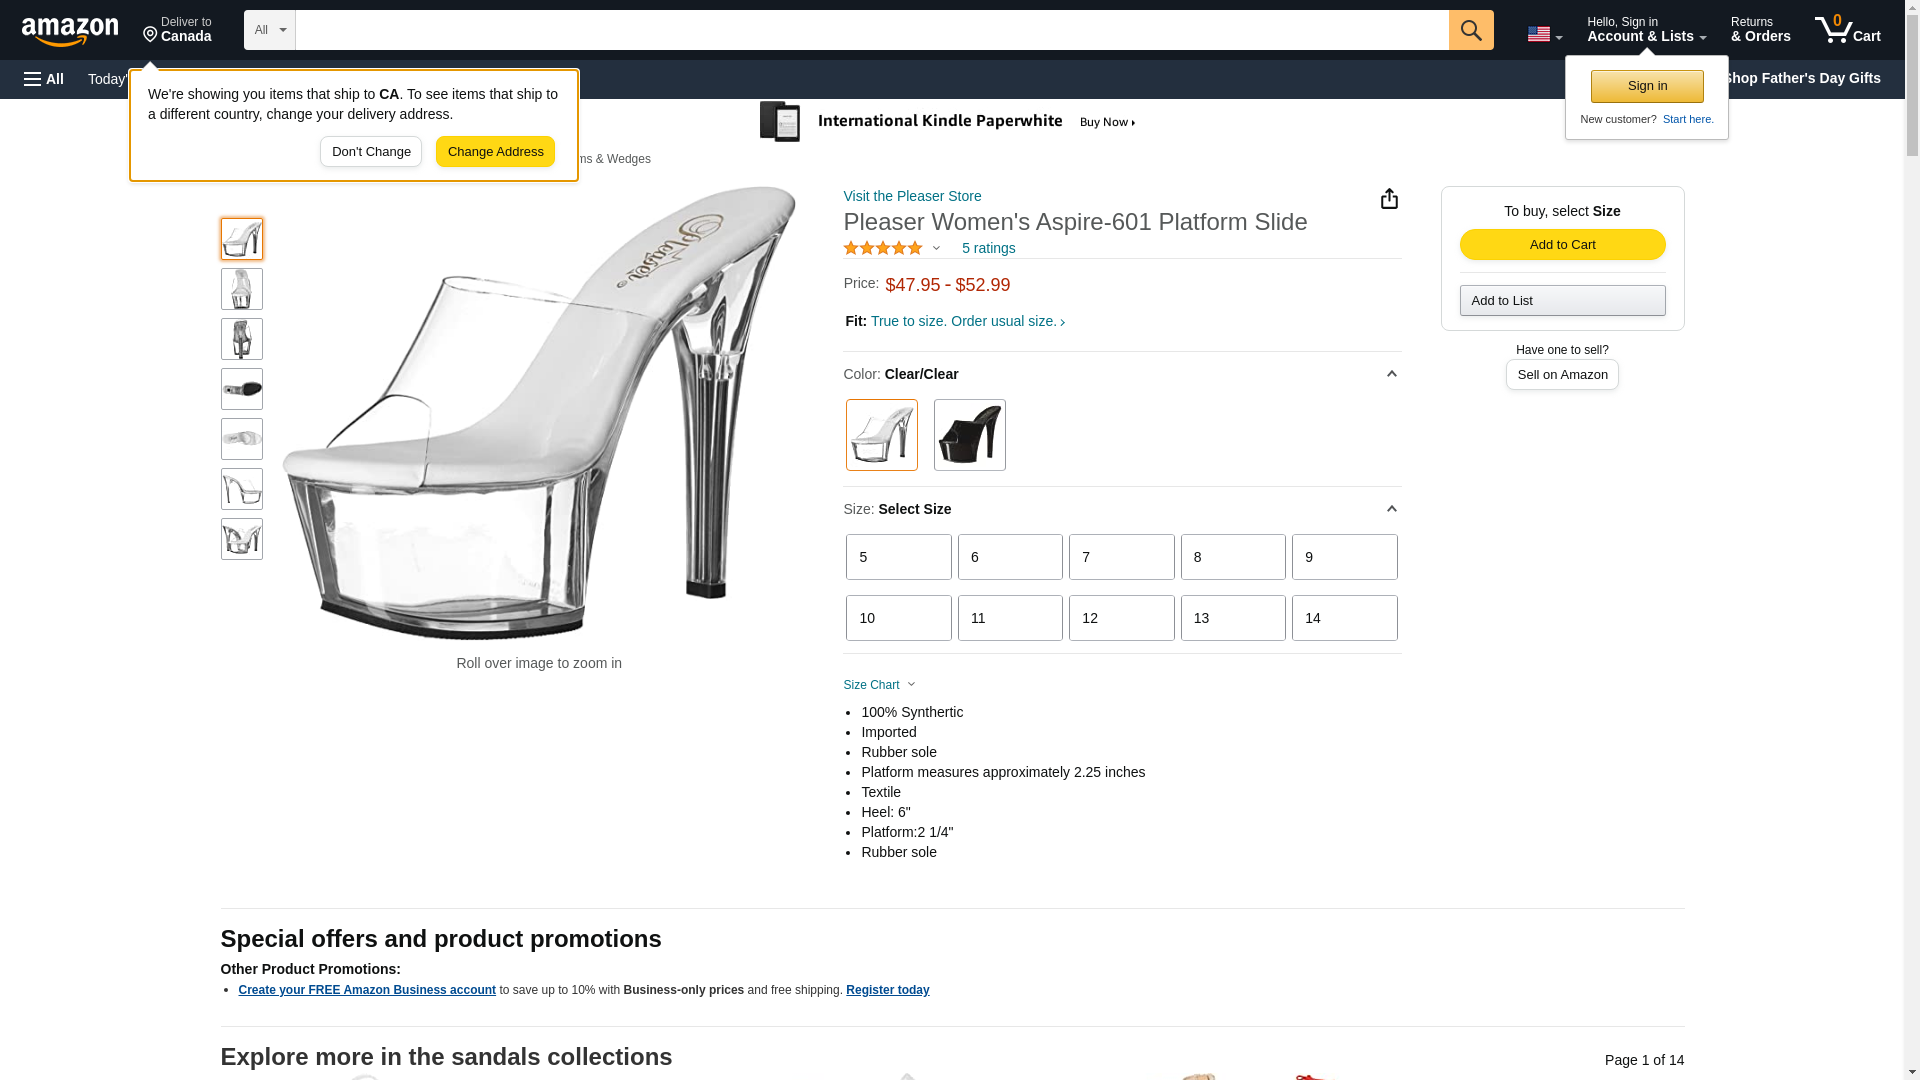Viewport: 1920px width, 1080px height.
Task: Open the shopping cart
Action: pos(1847,30)
